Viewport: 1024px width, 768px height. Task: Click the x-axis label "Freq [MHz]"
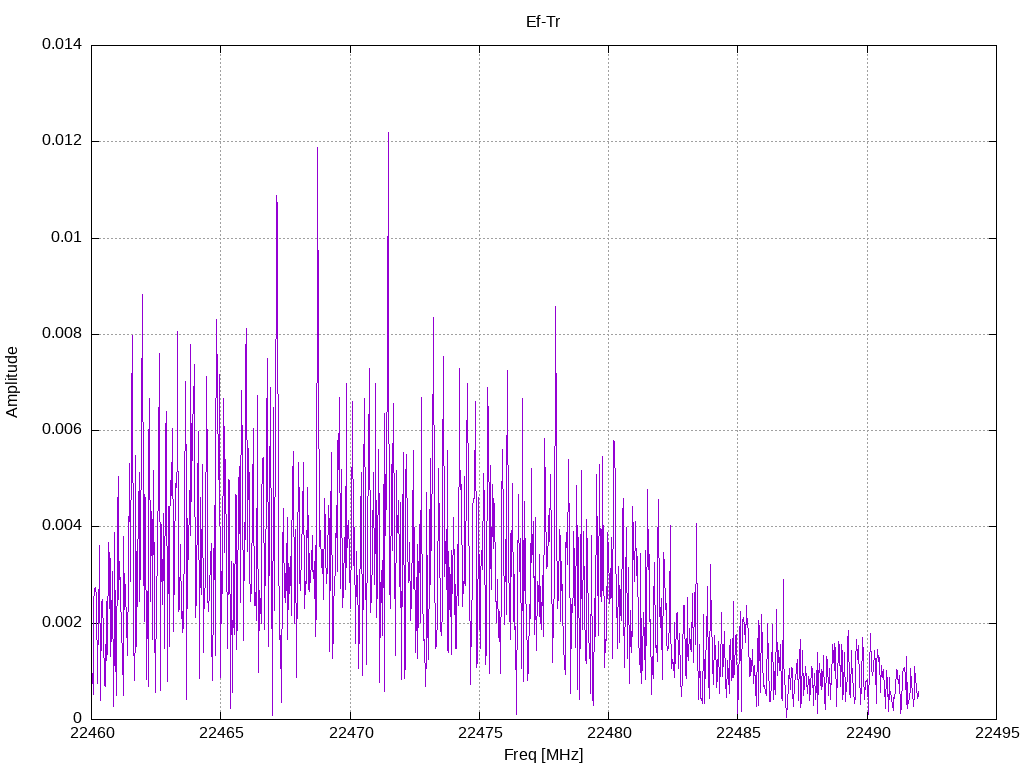(543, 754)
